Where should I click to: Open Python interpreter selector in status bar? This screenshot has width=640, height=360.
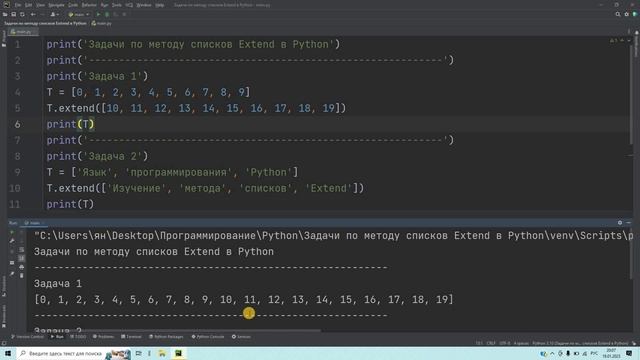[x=580, y=343]
